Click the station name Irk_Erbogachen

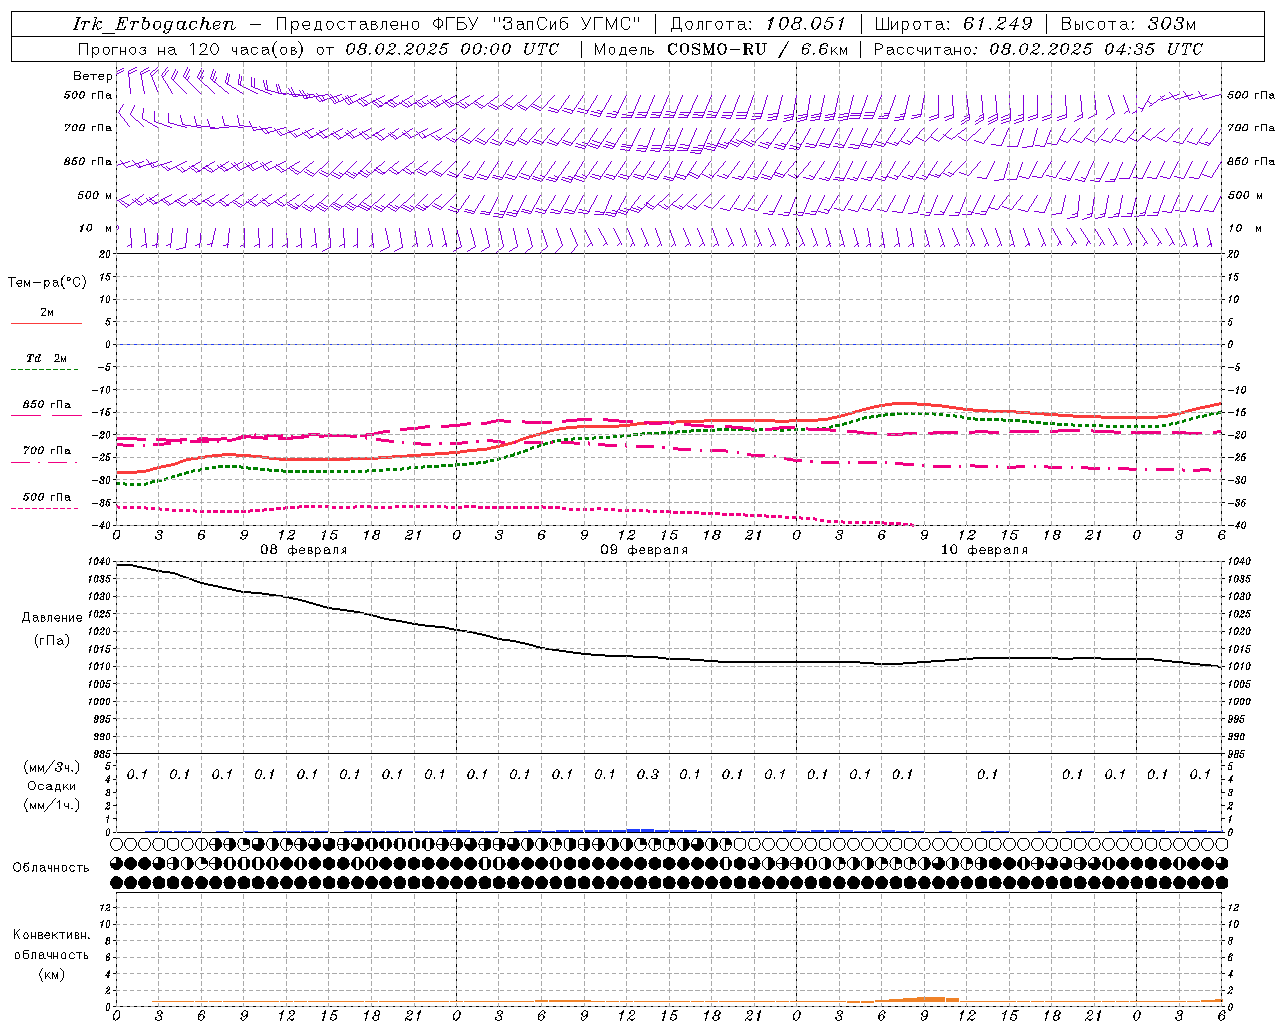154,24
